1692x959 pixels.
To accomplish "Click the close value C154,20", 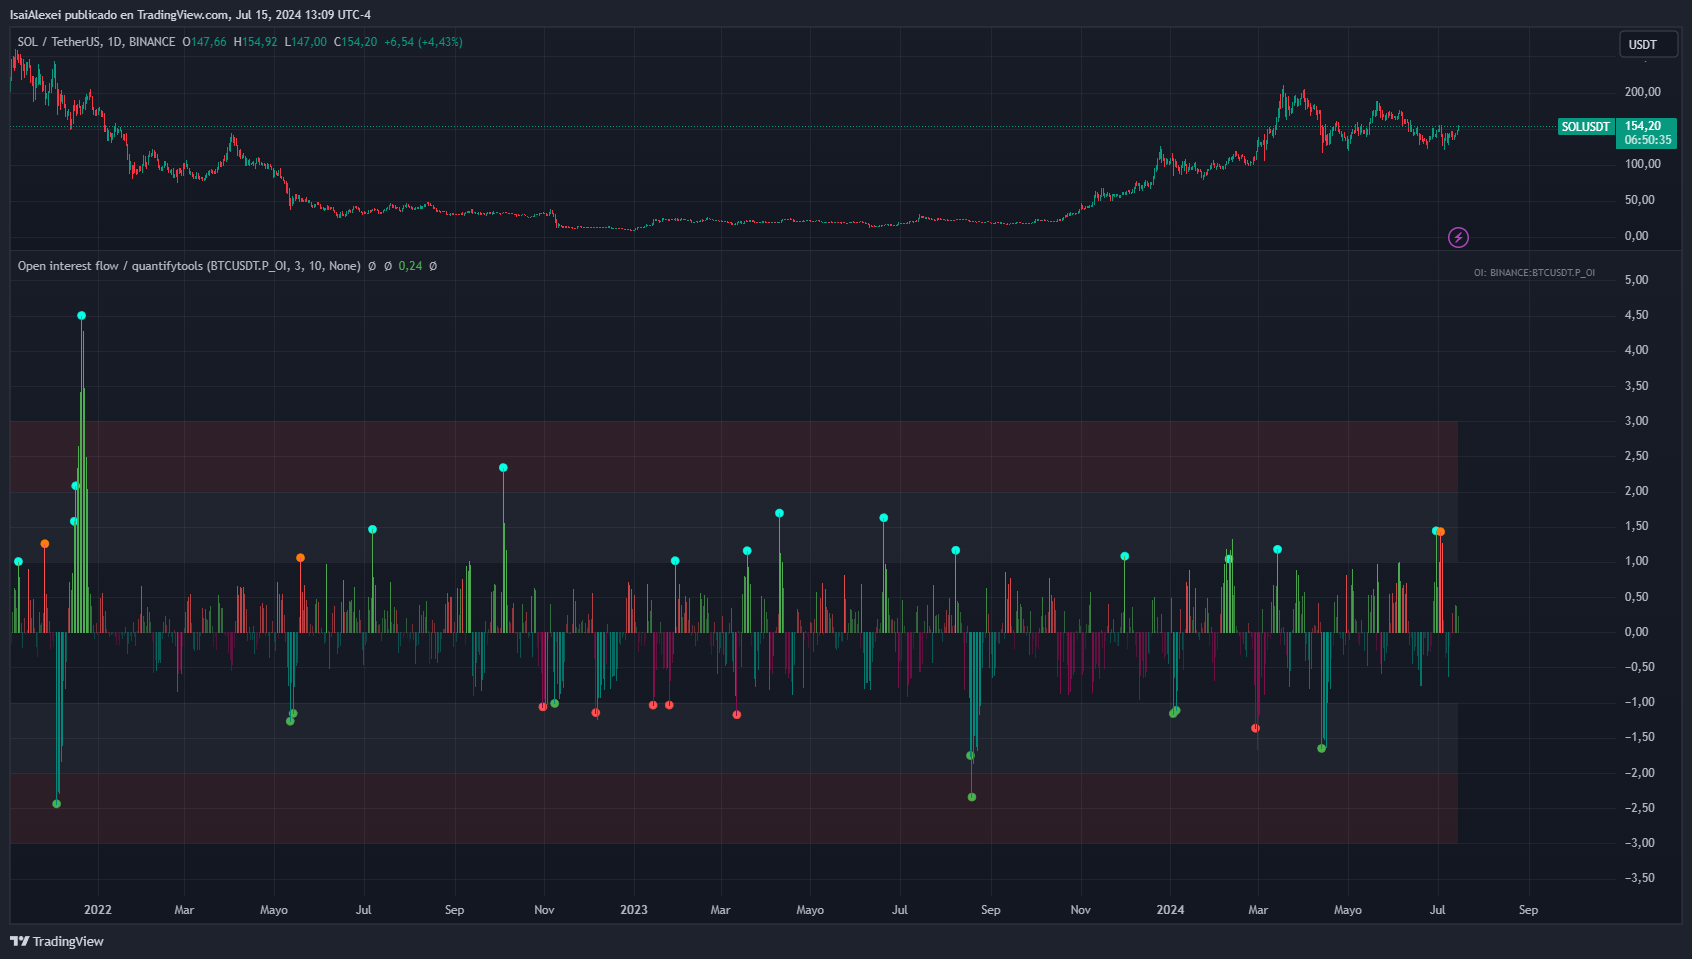I will click(355, 42).
